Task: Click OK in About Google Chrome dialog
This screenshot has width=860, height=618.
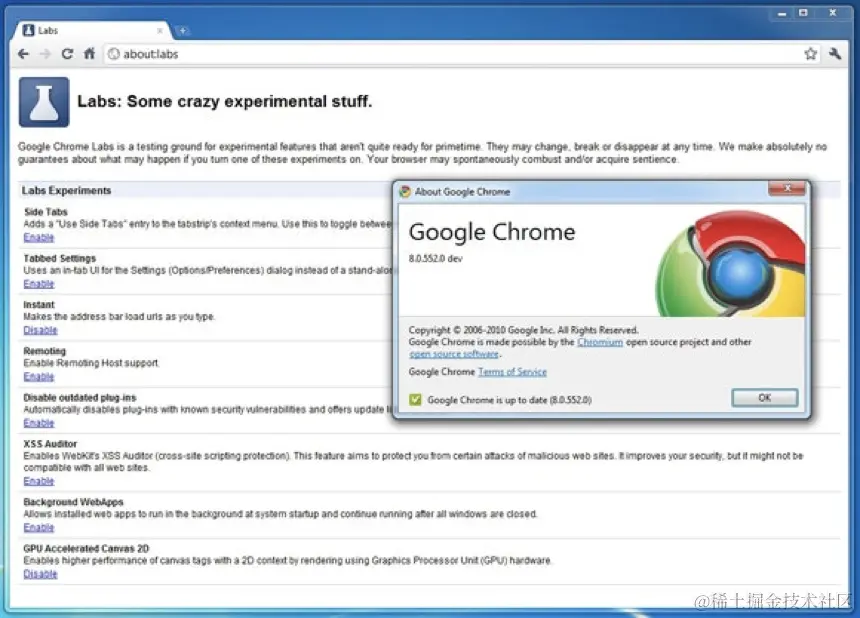Action: click(765, 398)
